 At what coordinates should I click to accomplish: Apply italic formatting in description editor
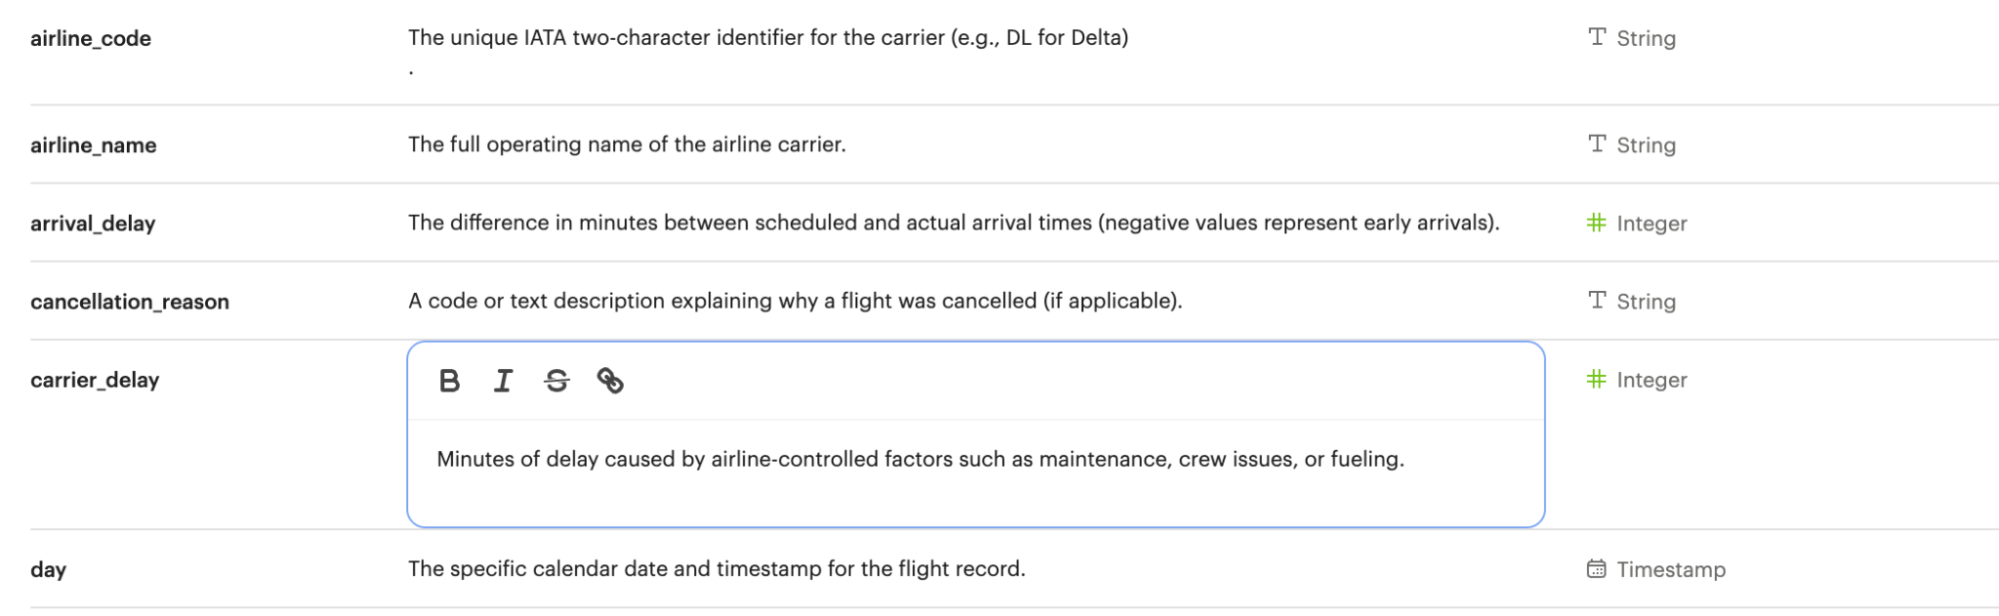[x=503, y=381]
